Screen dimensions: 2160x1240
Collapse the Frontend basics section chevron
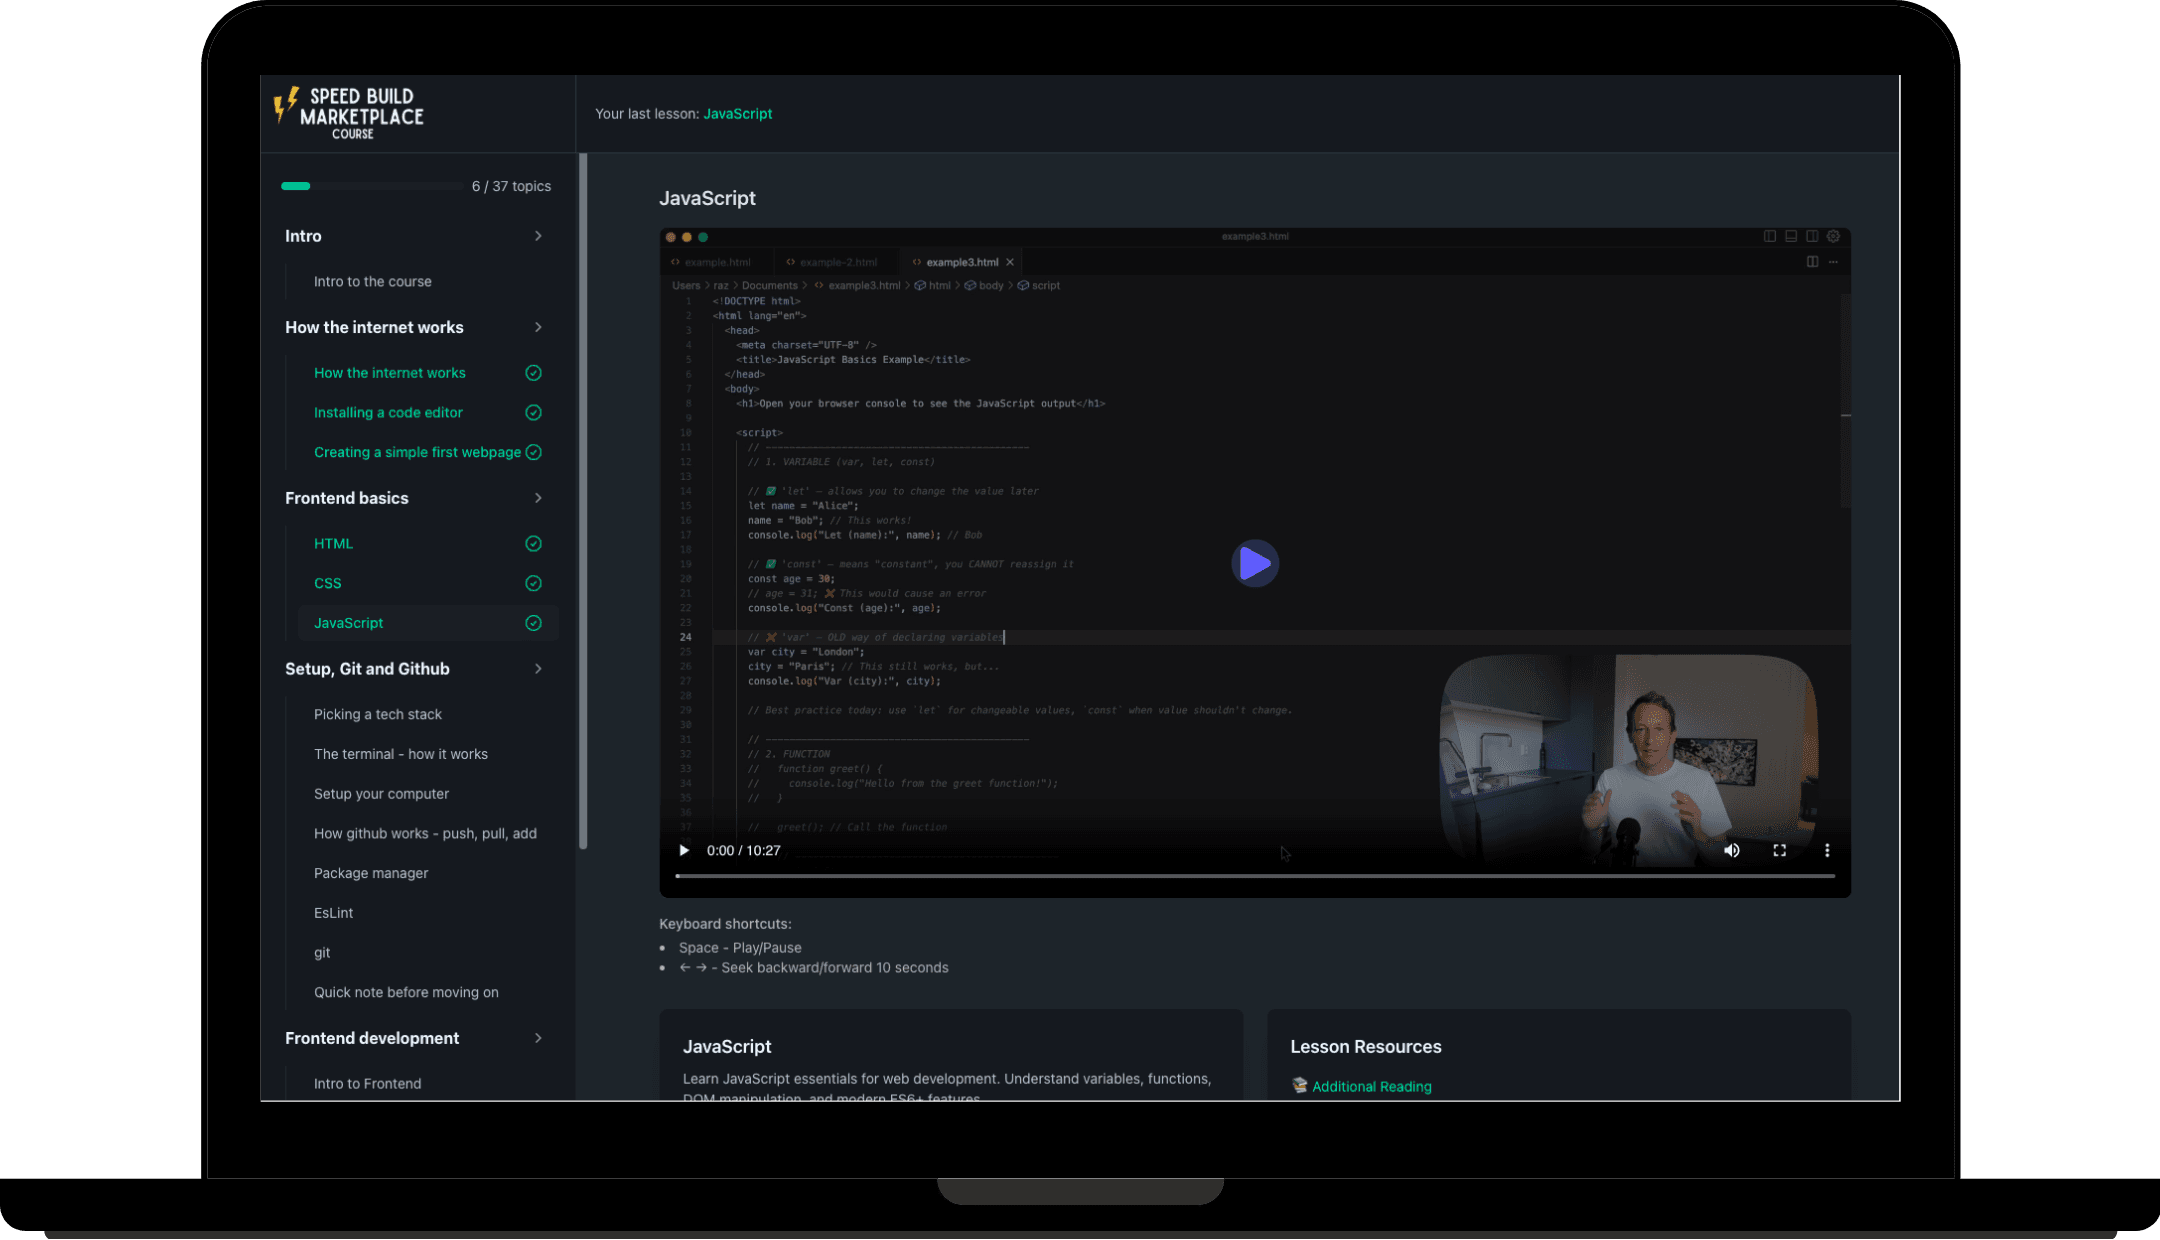(538, 498)
